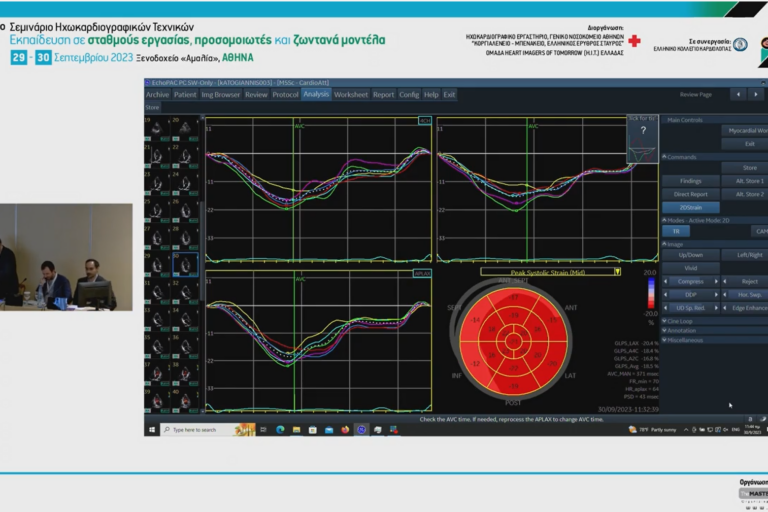Open the Img Browser tab

pyautogui.click(x=221, y=94)
